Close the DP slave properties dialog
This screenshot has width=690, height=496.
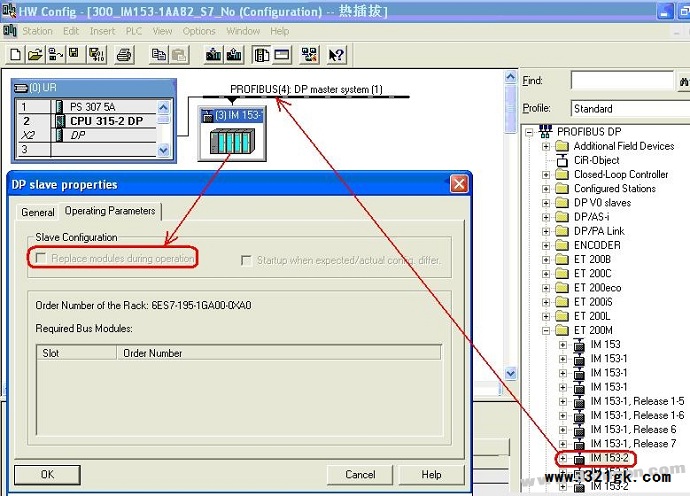coord(459,184)
